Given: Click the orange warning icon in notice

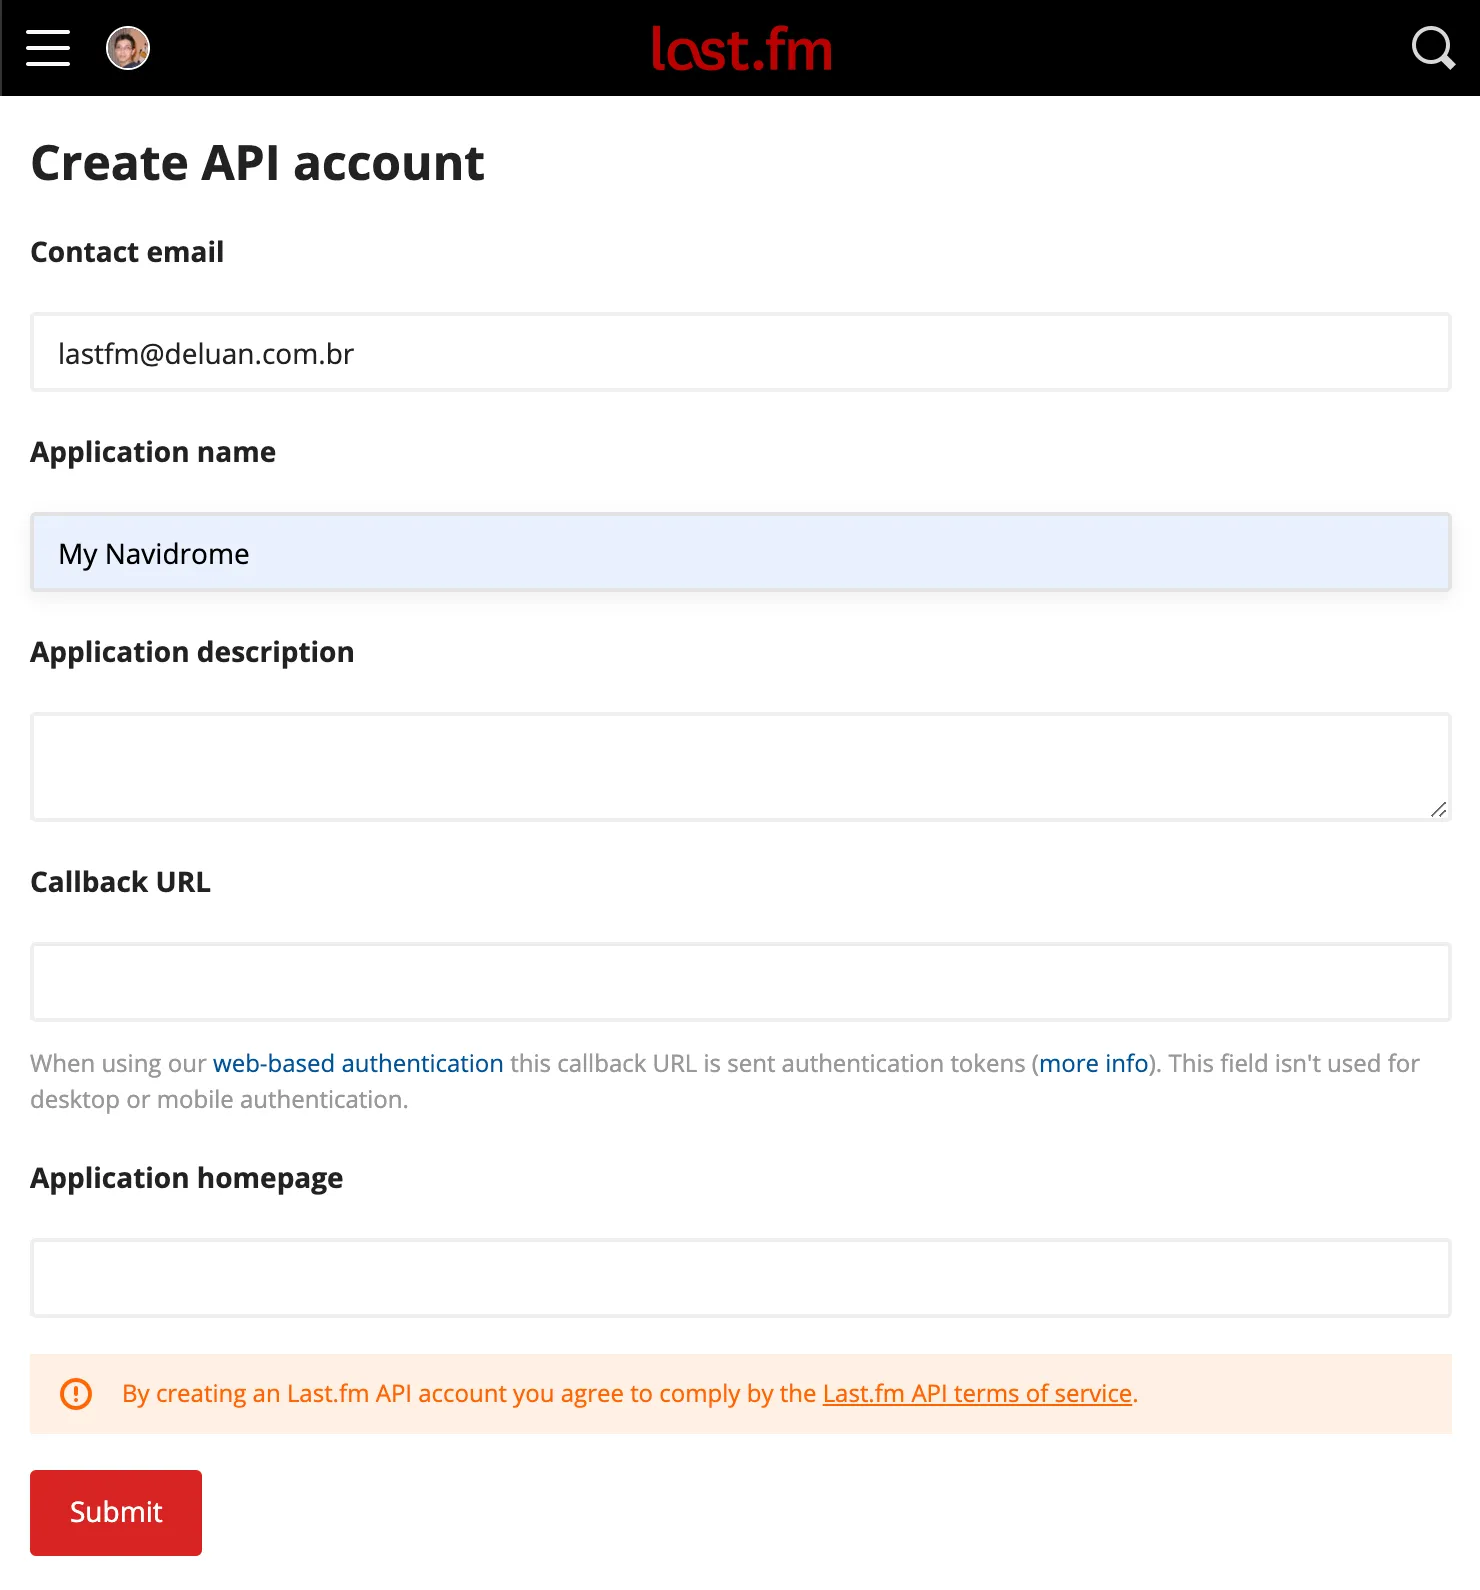Looking at the screenshot, I should (76, 1393).
